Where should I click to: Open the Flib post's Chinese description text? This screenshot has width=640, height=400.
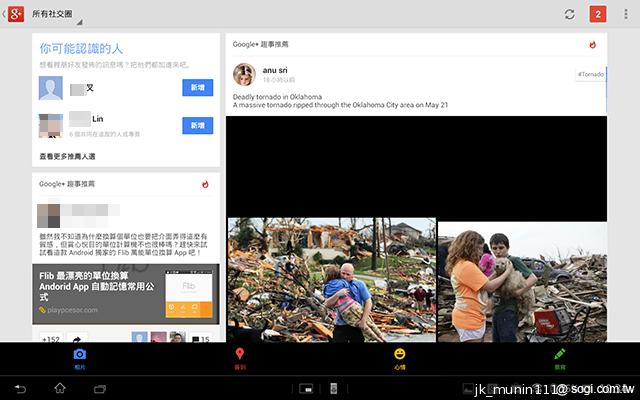[x=123, y=244]
